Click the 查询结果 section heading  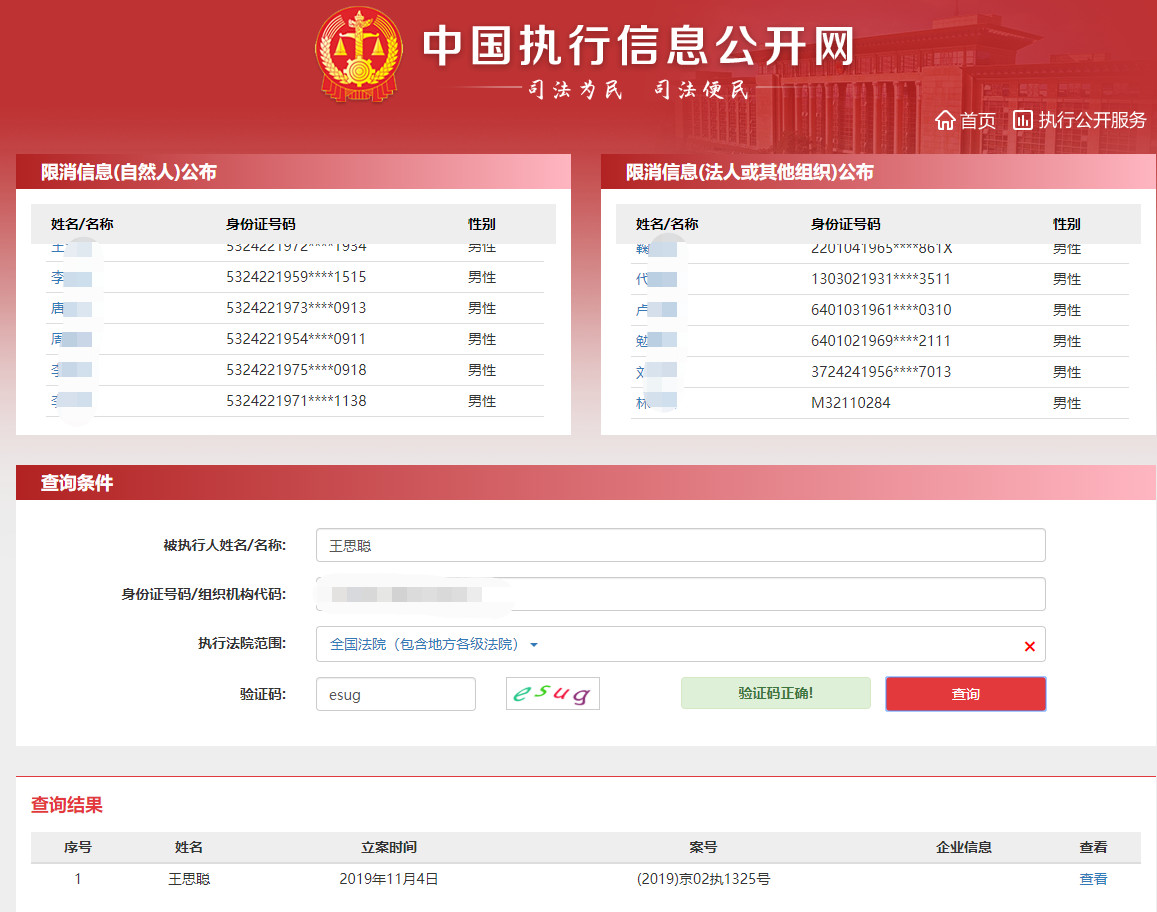pos(66,805)
